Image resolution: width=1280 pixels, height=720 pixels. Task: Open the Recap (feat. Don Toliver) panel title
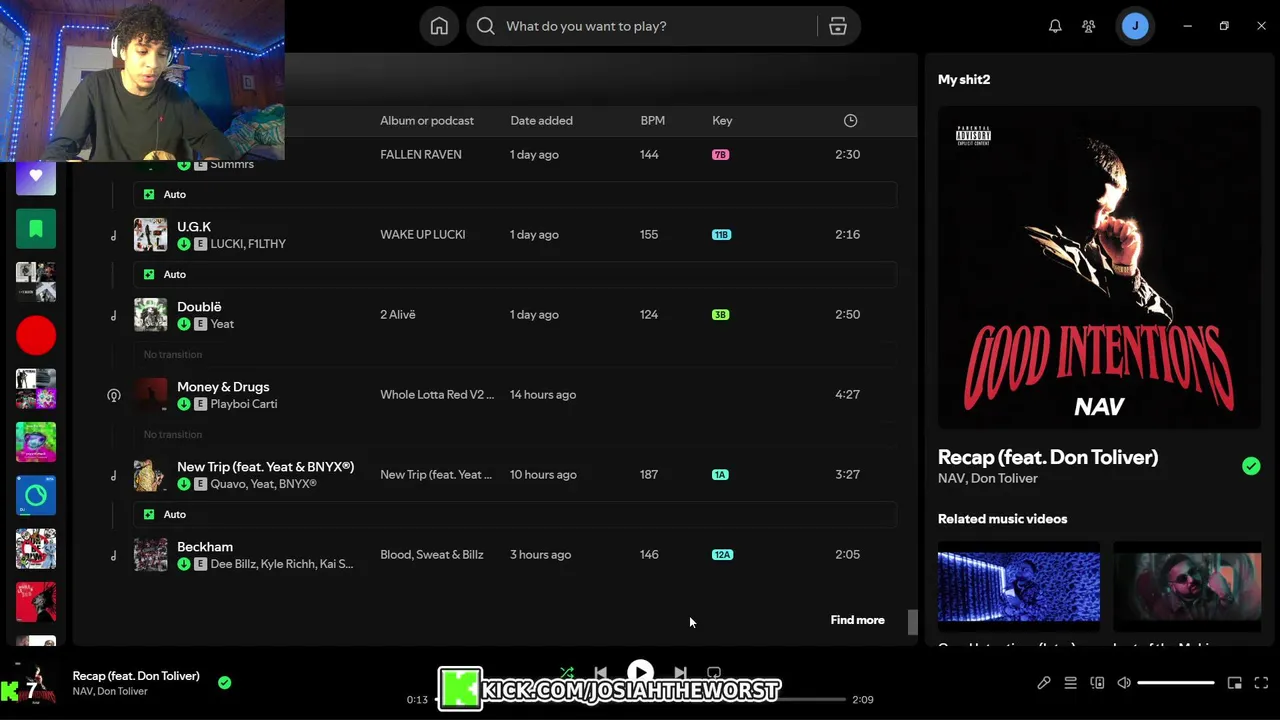tap(1048, 457)
